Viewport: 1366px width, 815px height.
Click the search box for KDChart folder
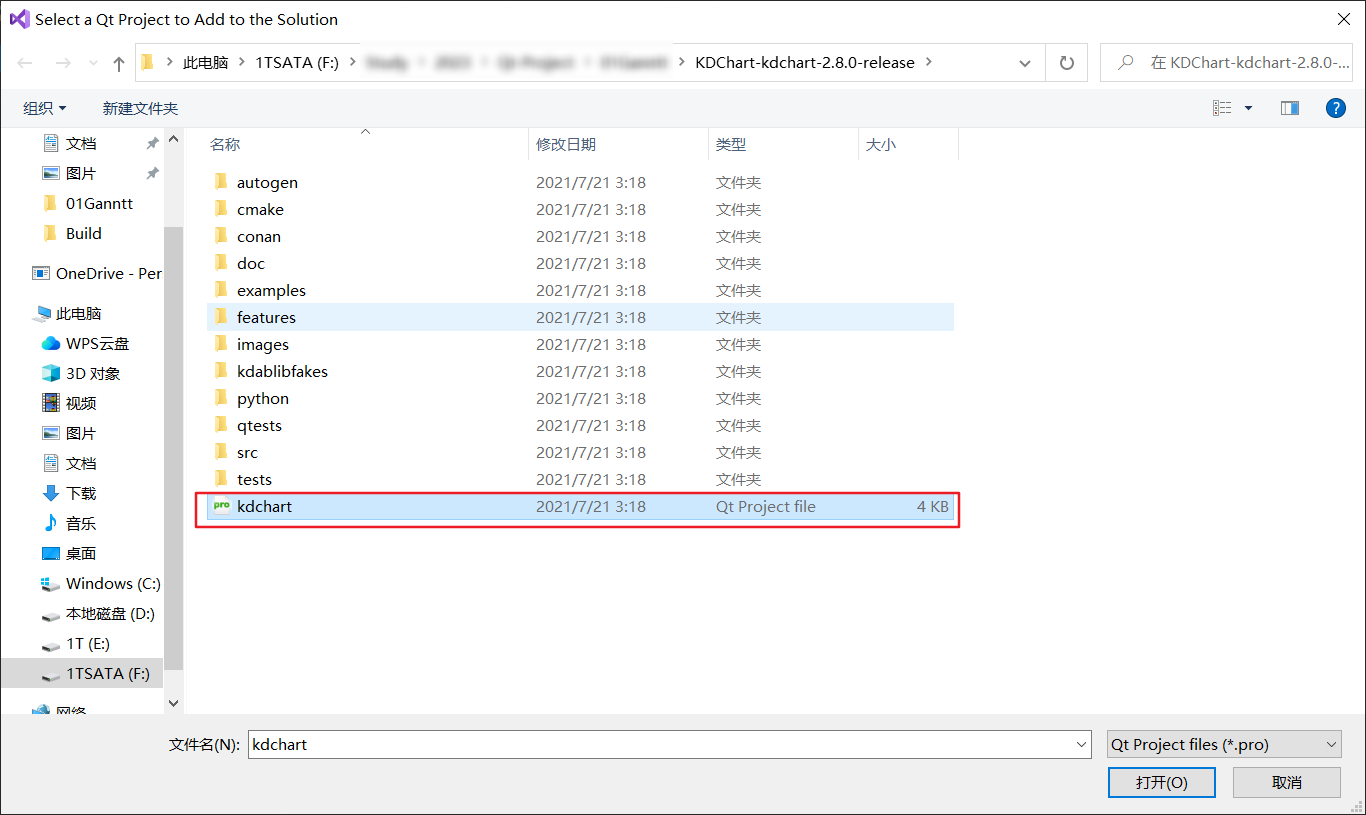pos(1228,62)
